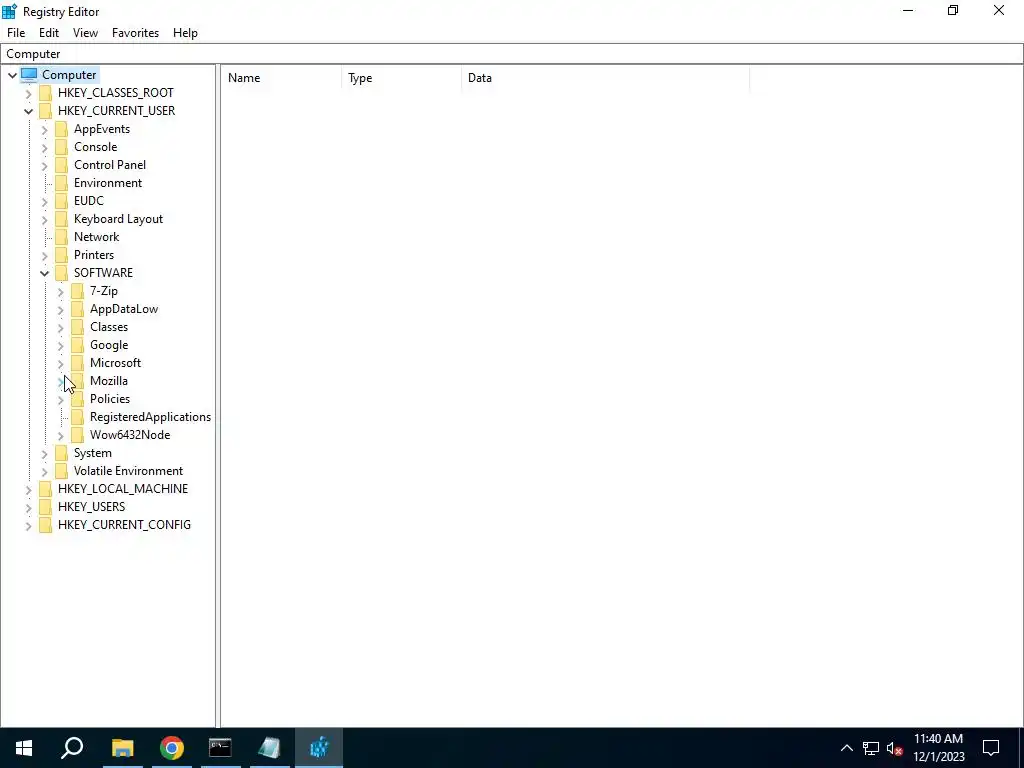Screen dimensions: 1024x768
Task: Expand the HKEY_CLASSES_ROOT arrow
Action: point(28,93)
